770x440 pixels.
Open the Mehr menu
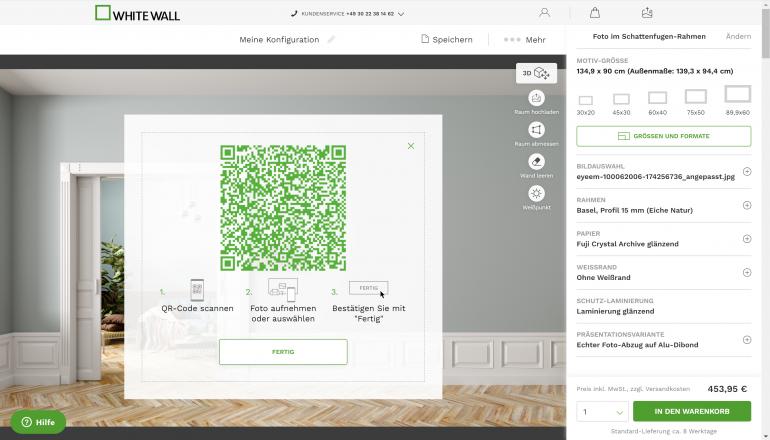(524, 39)
